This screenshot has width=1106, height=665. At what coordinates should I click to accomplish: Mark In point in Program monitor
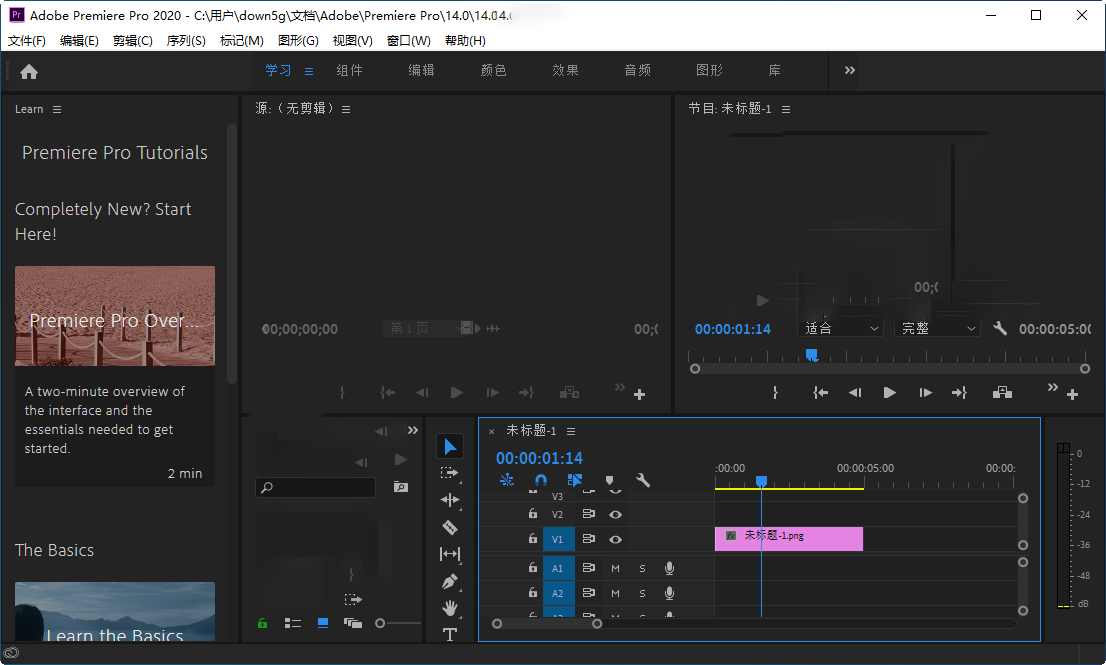(x=775, y=393)
